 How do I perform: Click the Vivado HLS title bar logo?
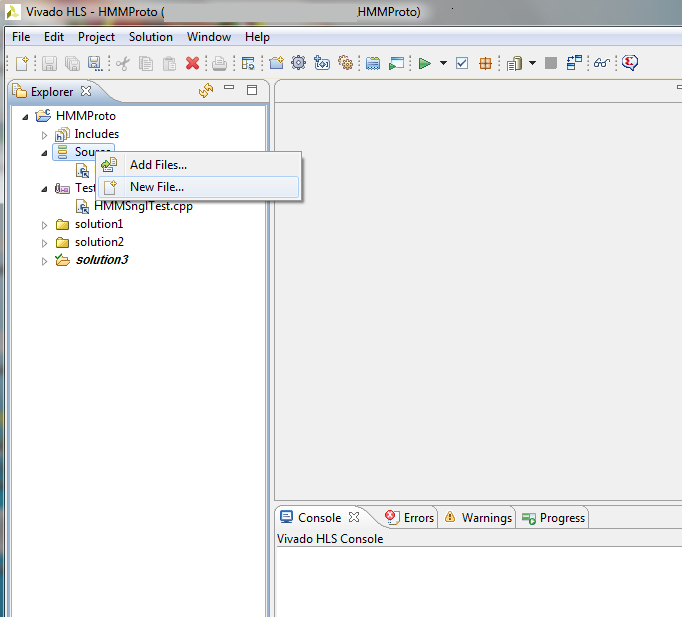click(x=13, y=12)
